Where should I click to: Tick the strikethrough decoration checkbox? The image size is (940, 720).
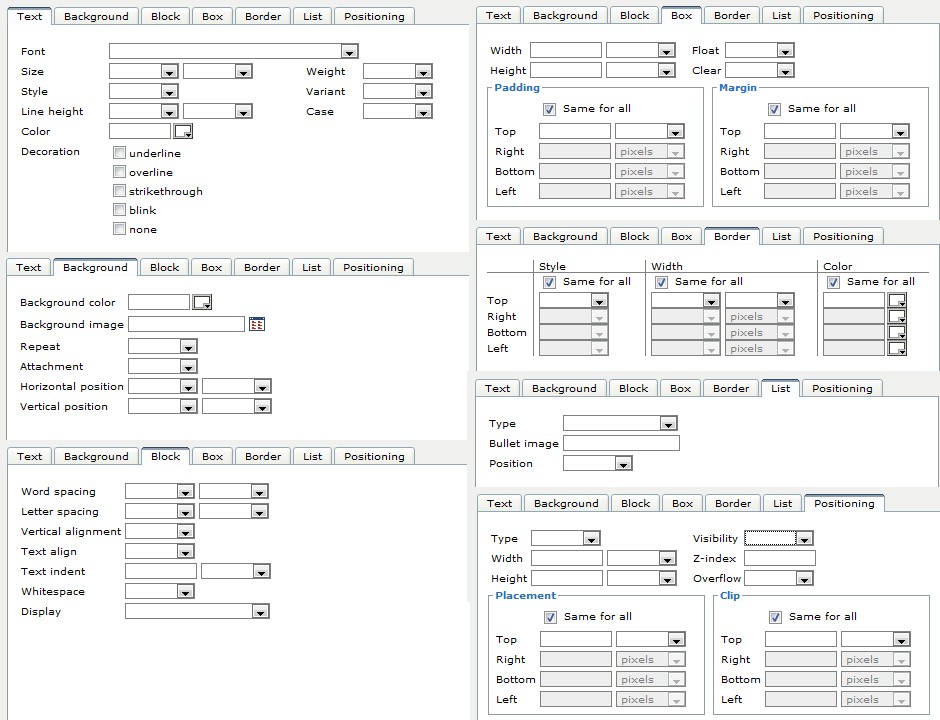pyautogui.click(x=119, y=191)
